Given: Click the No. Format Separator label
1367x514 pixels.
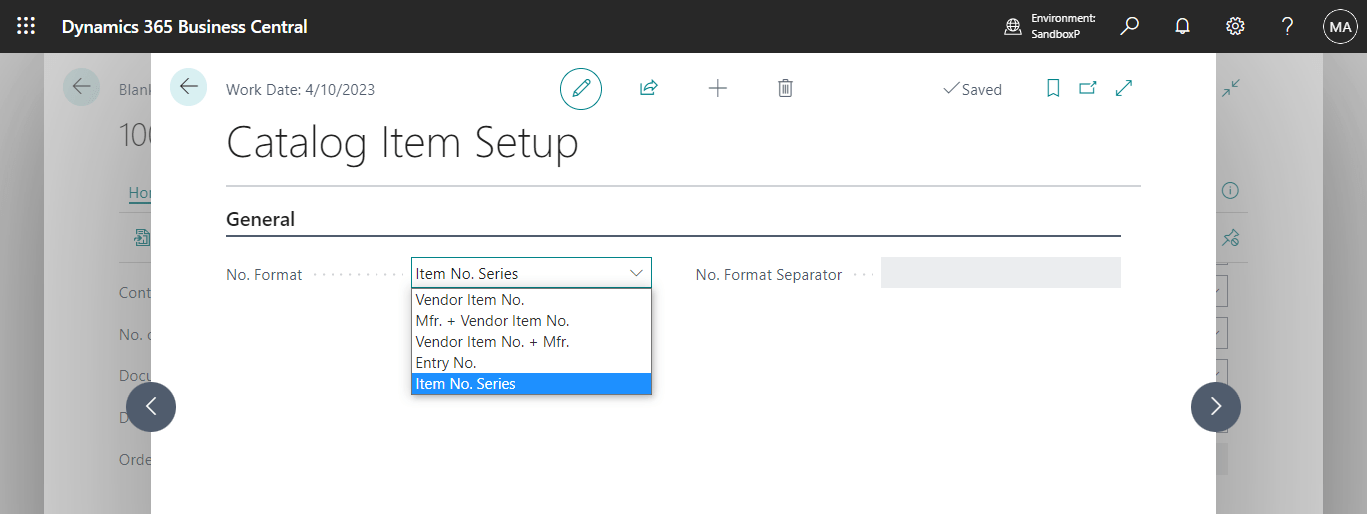Looking at the screenshot, I should [769, 274].
